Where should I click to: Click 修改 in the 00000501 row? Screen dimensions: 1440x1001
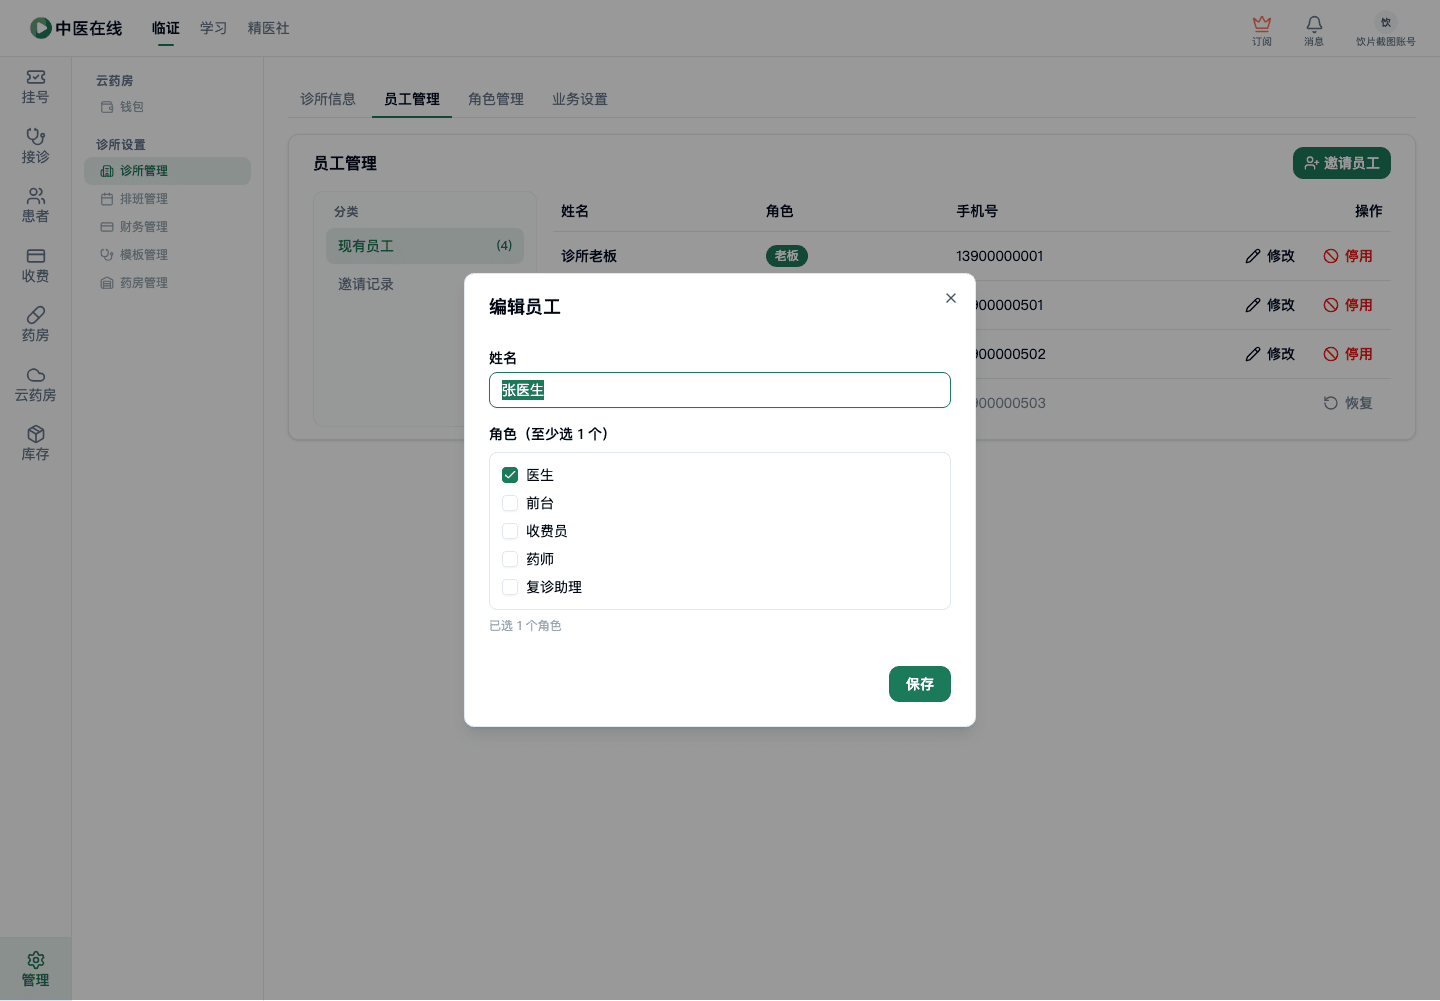[x=1270, y=305]
